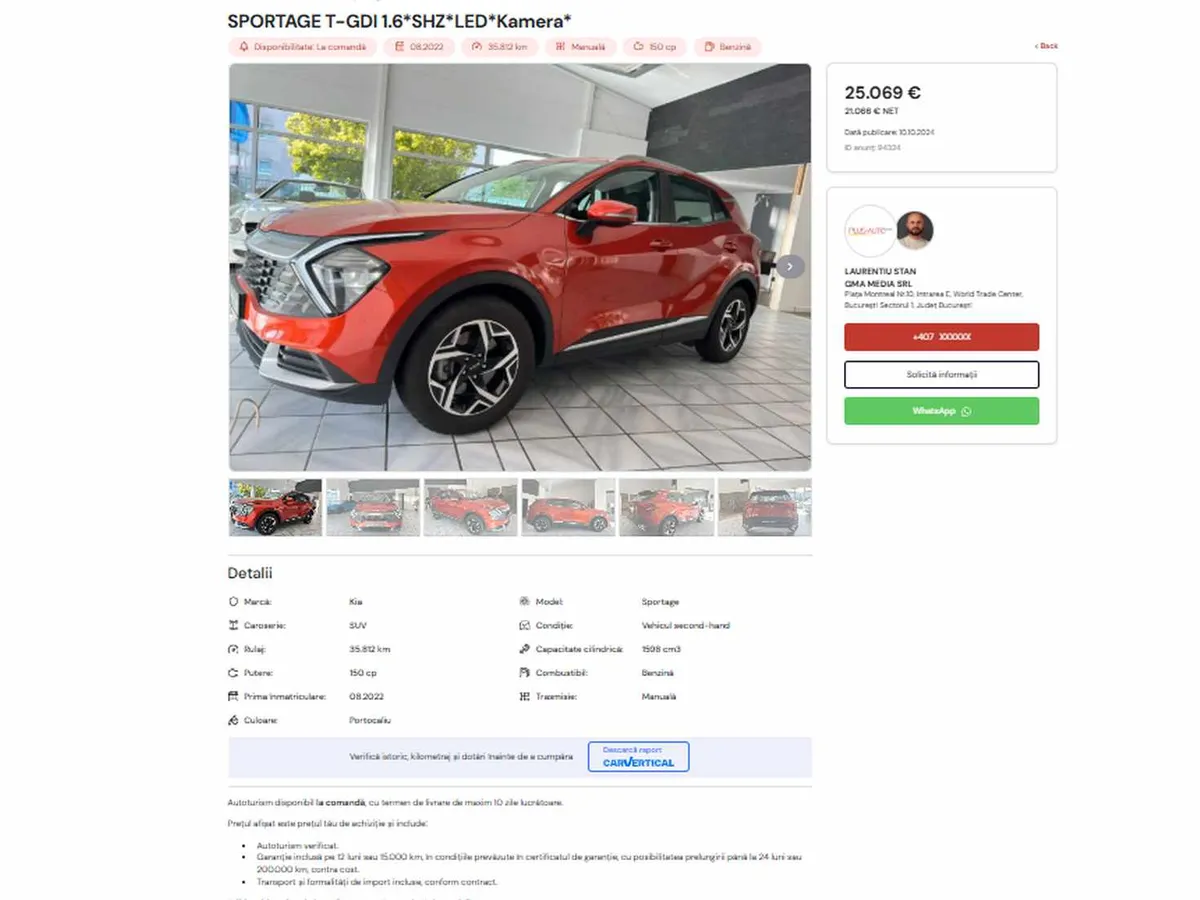Select the third car thumbnail
1200x900 pixels.
coord(471,508)
